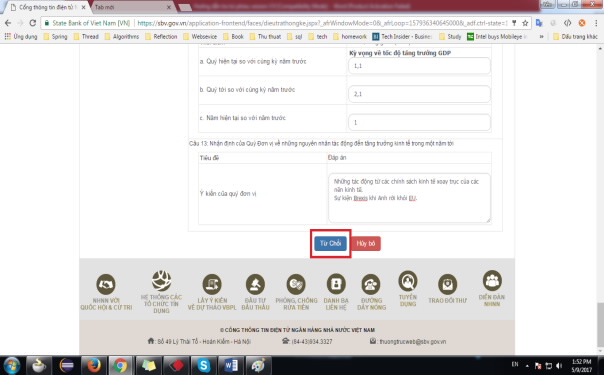Screen dimensions: 604x375
Task: Open Skype from the Windows taskbar
Action: (x=203, y=365)
